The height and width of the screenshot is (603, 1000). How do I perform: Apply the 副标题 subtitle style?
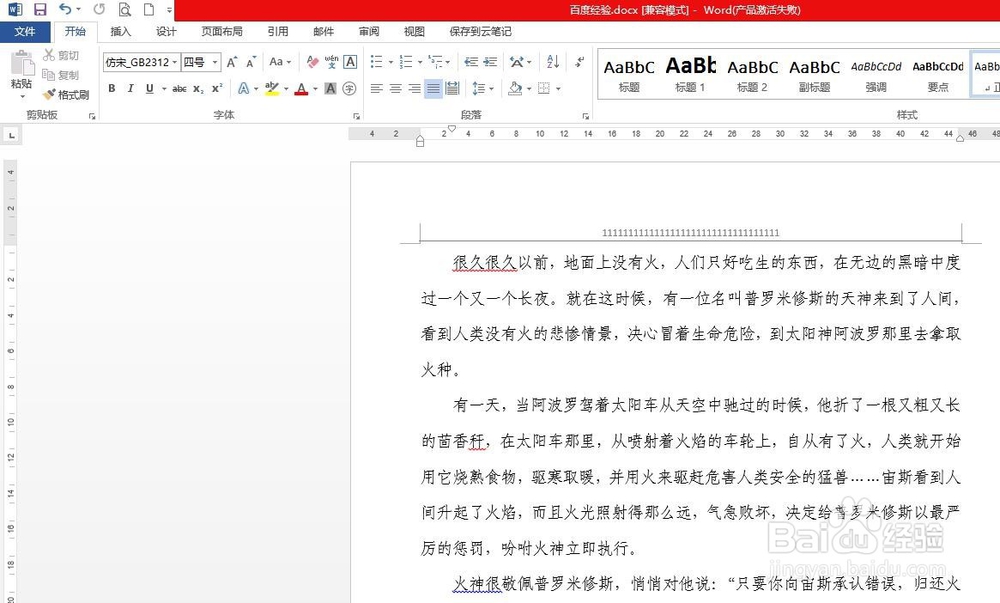click(x=814, y=75)
